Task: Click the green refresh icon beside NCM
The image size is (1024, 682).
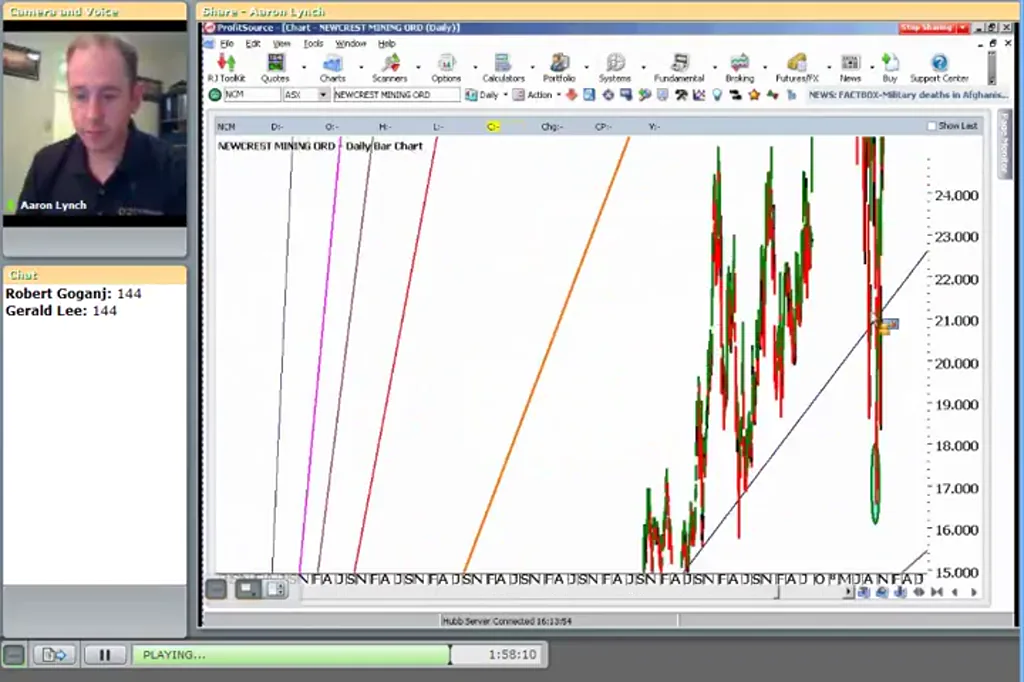Action: tap(214, 95)
